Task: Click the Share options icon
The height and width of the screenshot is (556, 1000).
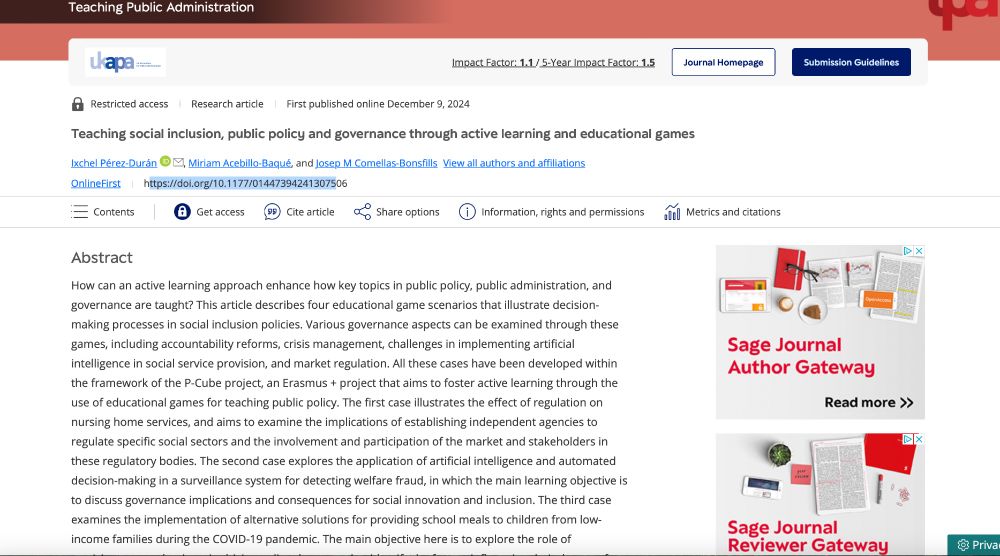Action: 362,212
